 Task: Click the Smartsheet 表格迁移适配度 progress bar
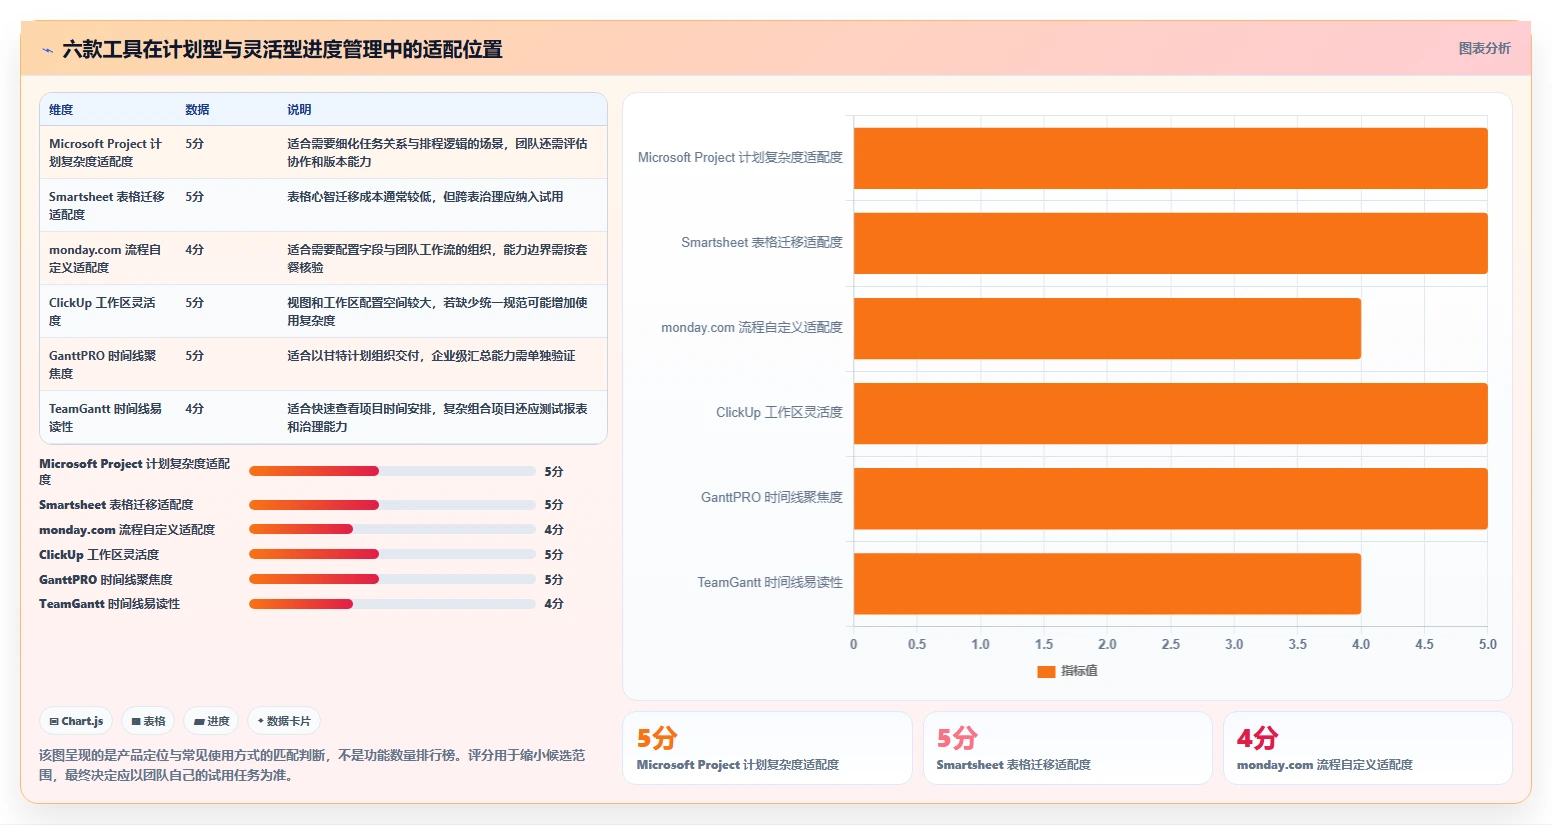tap(392, 505)
